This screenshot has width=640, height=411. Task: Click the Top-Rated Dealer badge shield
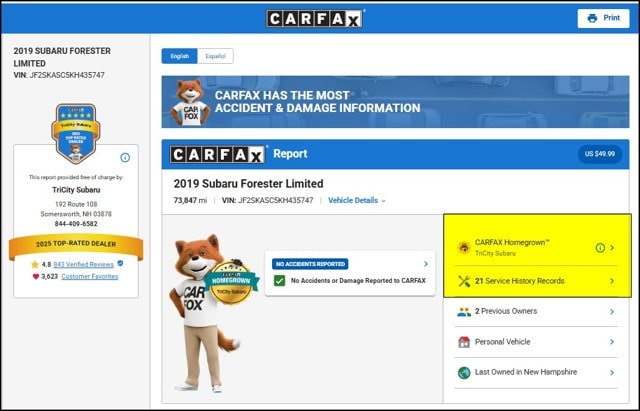(76, 133)
